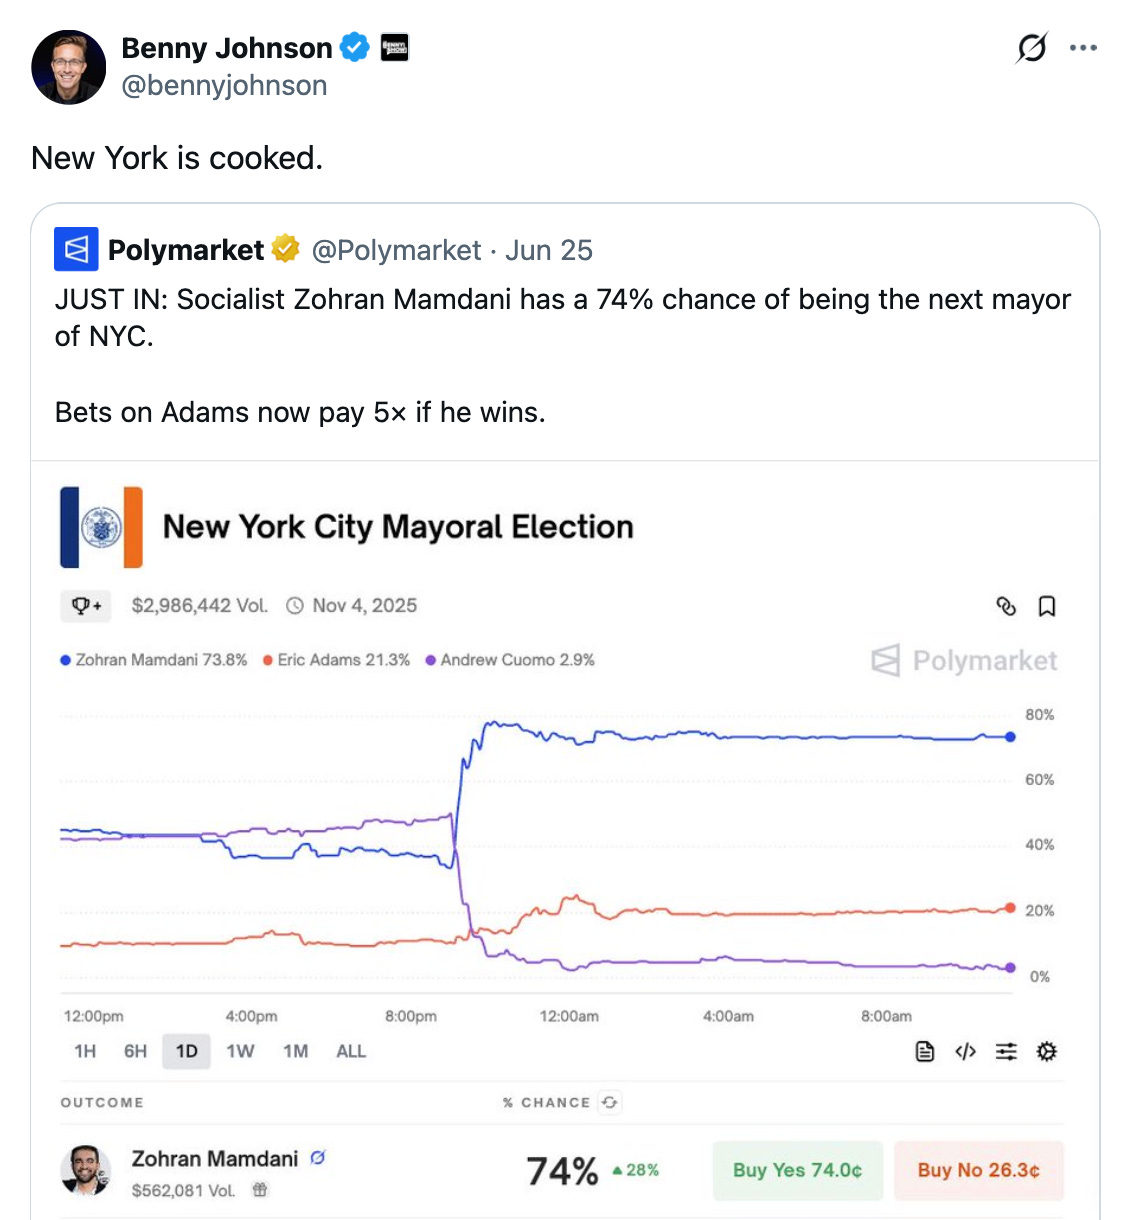This screenshot has height=1220, width=1126.
Task: Click Benny Johnson's profile avatar
Action: [68, 66]
